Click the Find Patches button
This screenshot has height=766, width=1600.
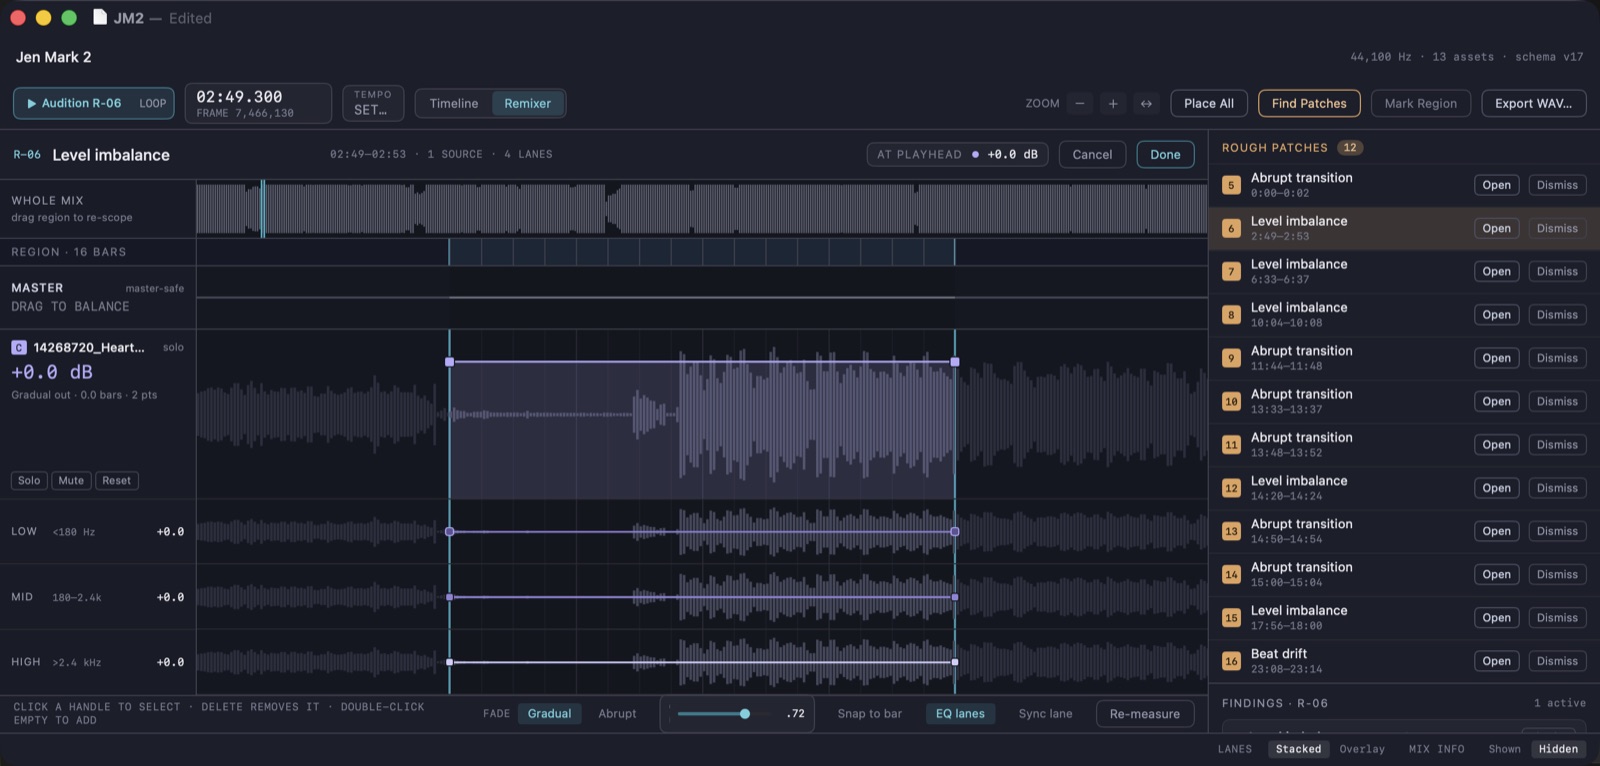1309,103
